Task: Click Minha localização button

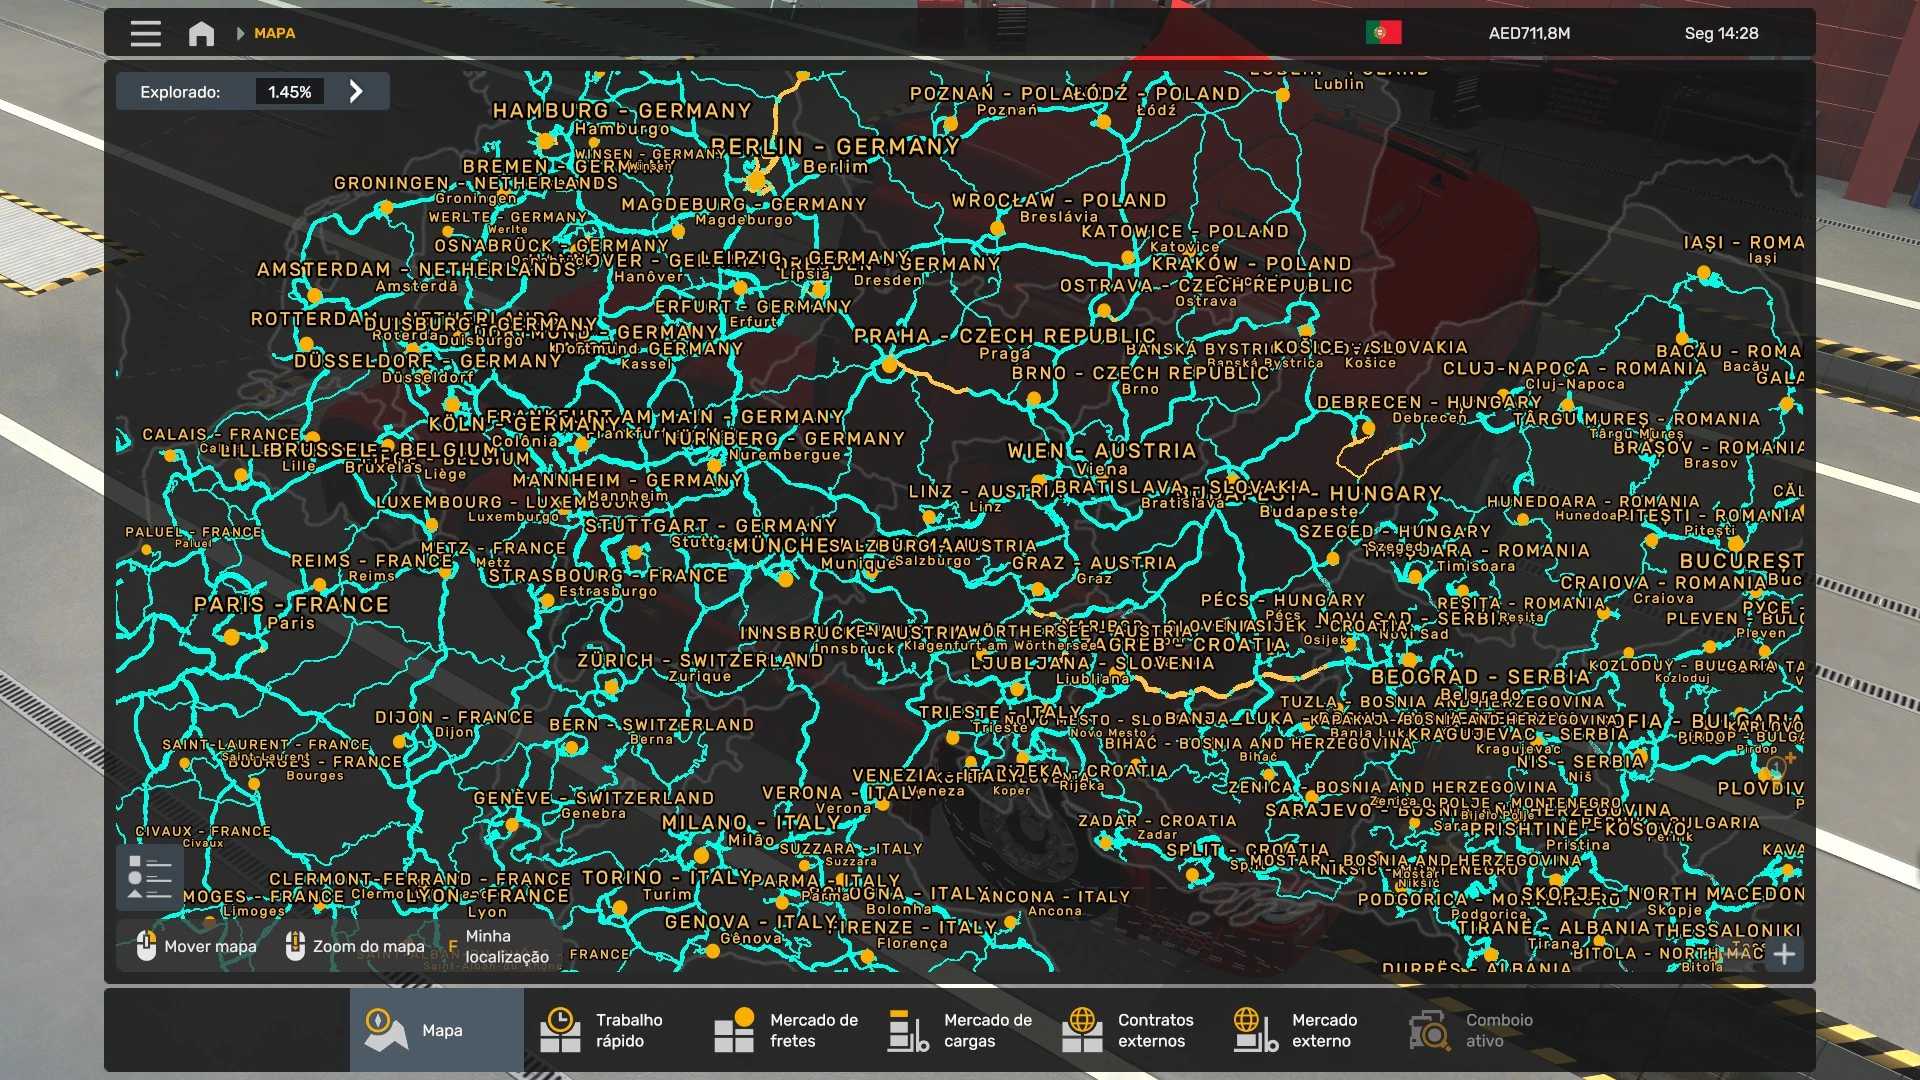Action: 498,946
